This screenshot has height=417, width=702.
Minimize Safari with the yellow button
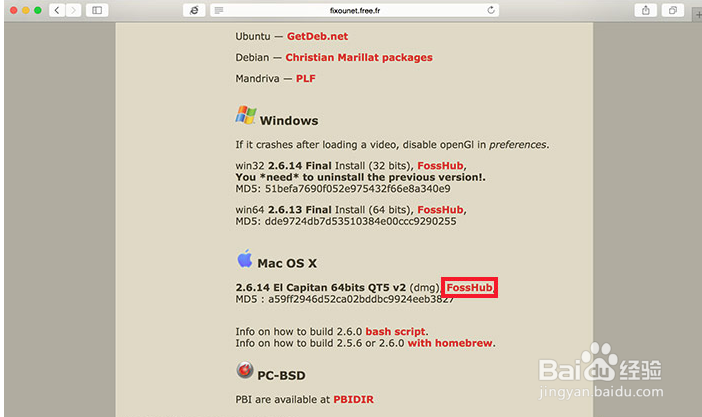point(26,10)
